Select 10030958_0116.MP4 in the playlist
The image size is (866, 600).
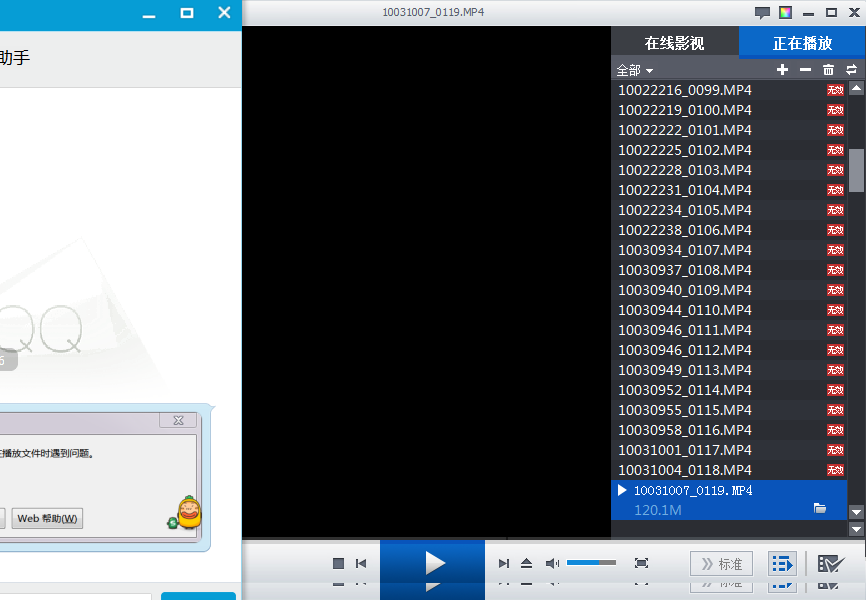729,430
